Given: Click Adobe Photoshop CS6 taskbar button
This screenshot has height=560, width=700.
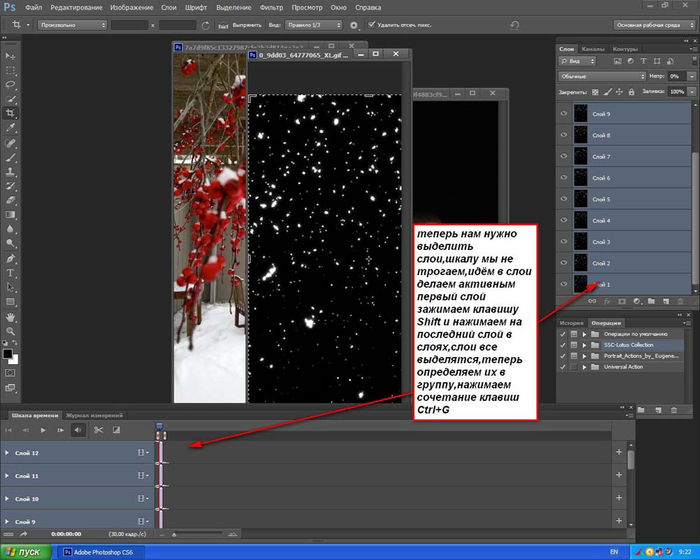Looking at the screenshot, I should pos(102,552).
